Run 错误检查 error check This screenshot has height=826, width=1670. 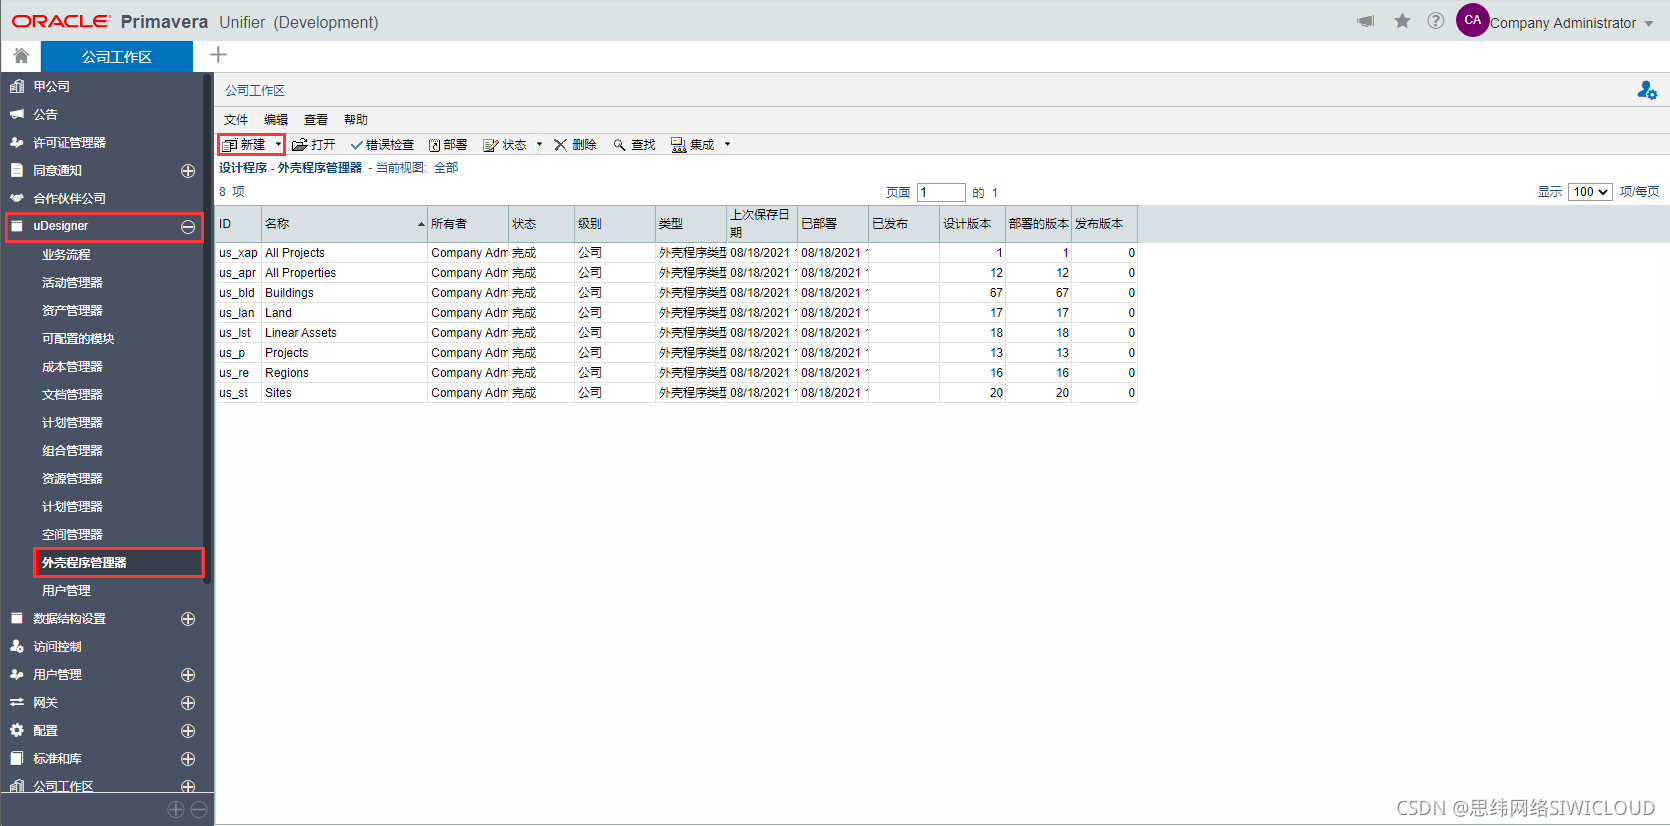pyautogui.click(x=382, y=145)
